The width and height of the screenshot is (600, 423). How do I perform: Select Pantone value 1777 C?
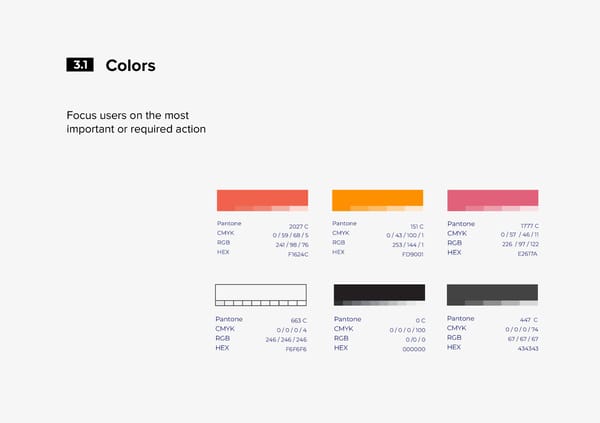click(x=529, y=227)
